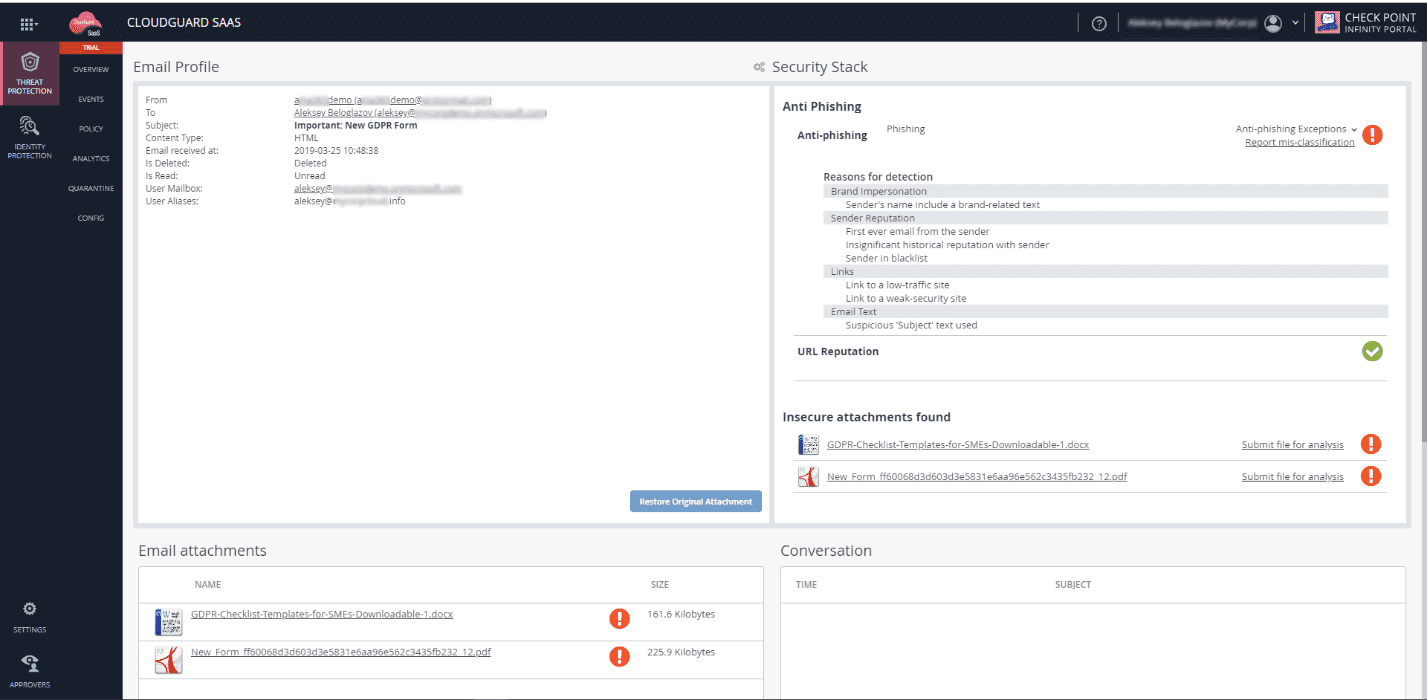
Task: Select the Policy menu item
Action: 91,129
